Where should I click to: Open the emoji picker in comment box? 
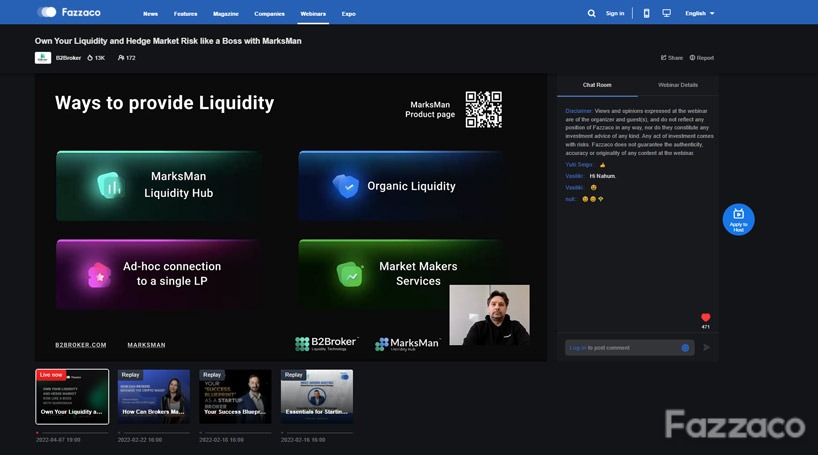click(685, 348)
